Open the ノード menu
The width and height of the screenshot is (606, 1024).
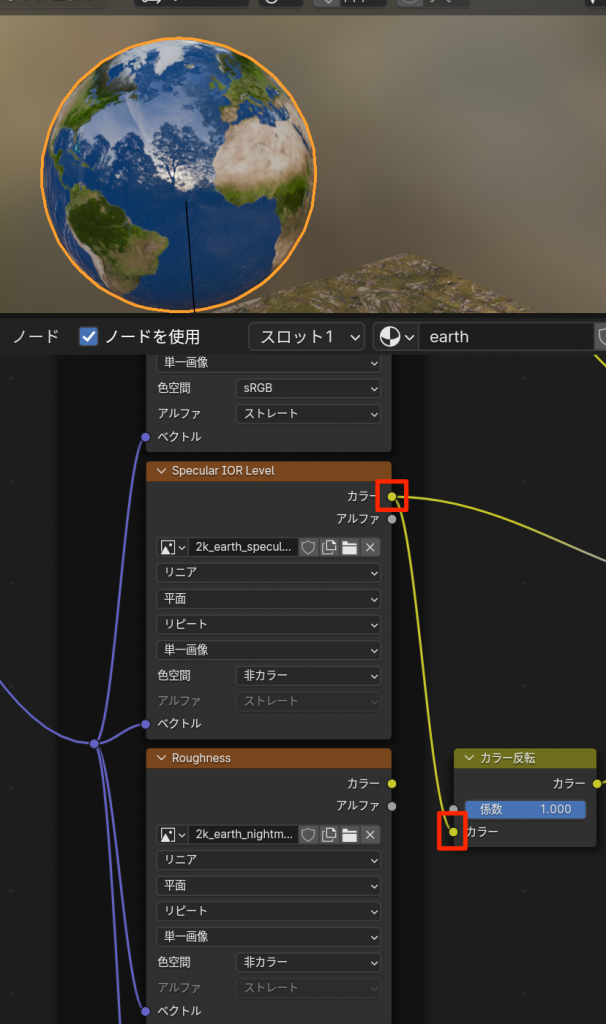pyautogui.click(x=36, y=337)
